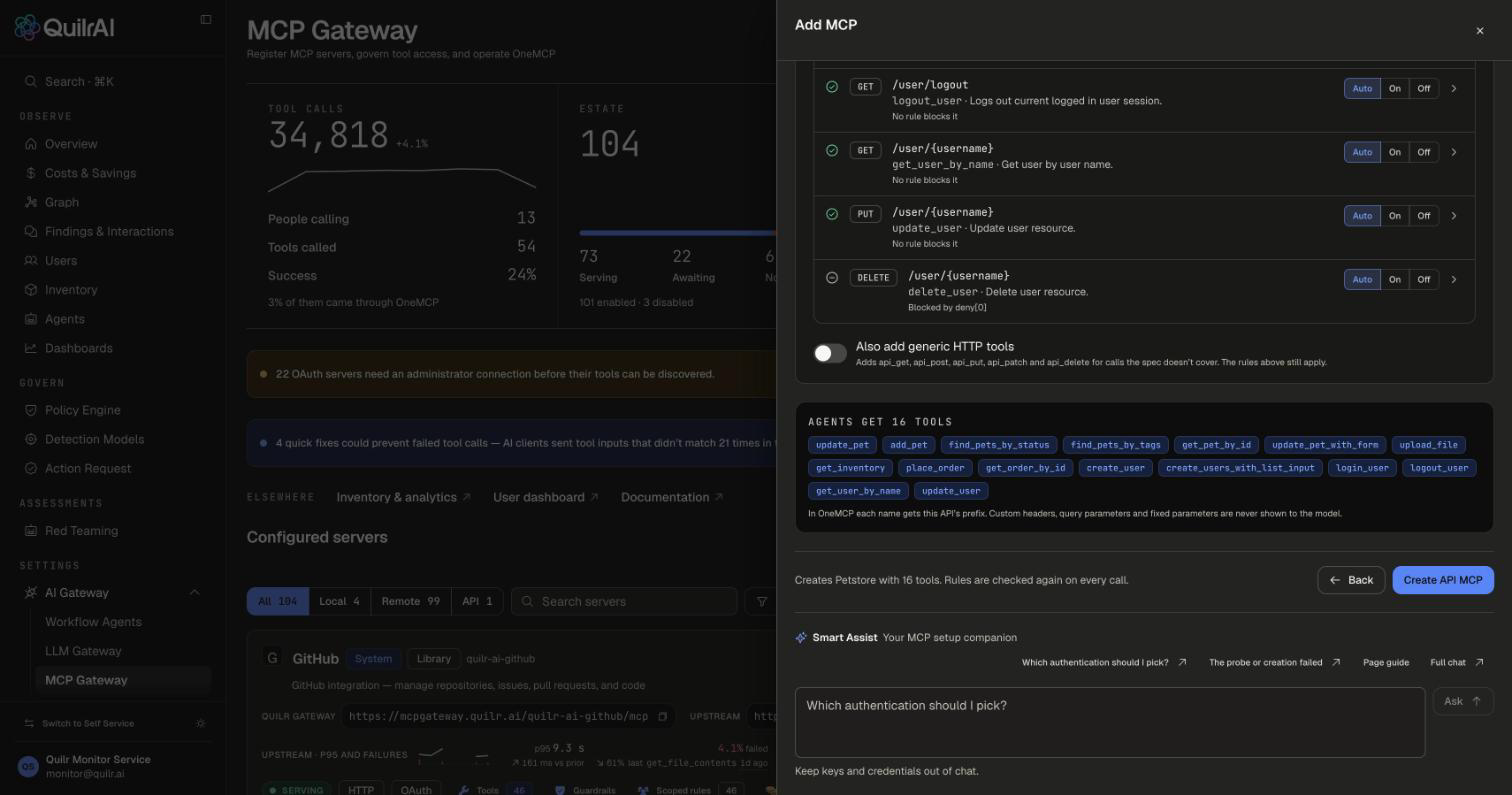Collapse the sidebar panel icon

(206, 19)
